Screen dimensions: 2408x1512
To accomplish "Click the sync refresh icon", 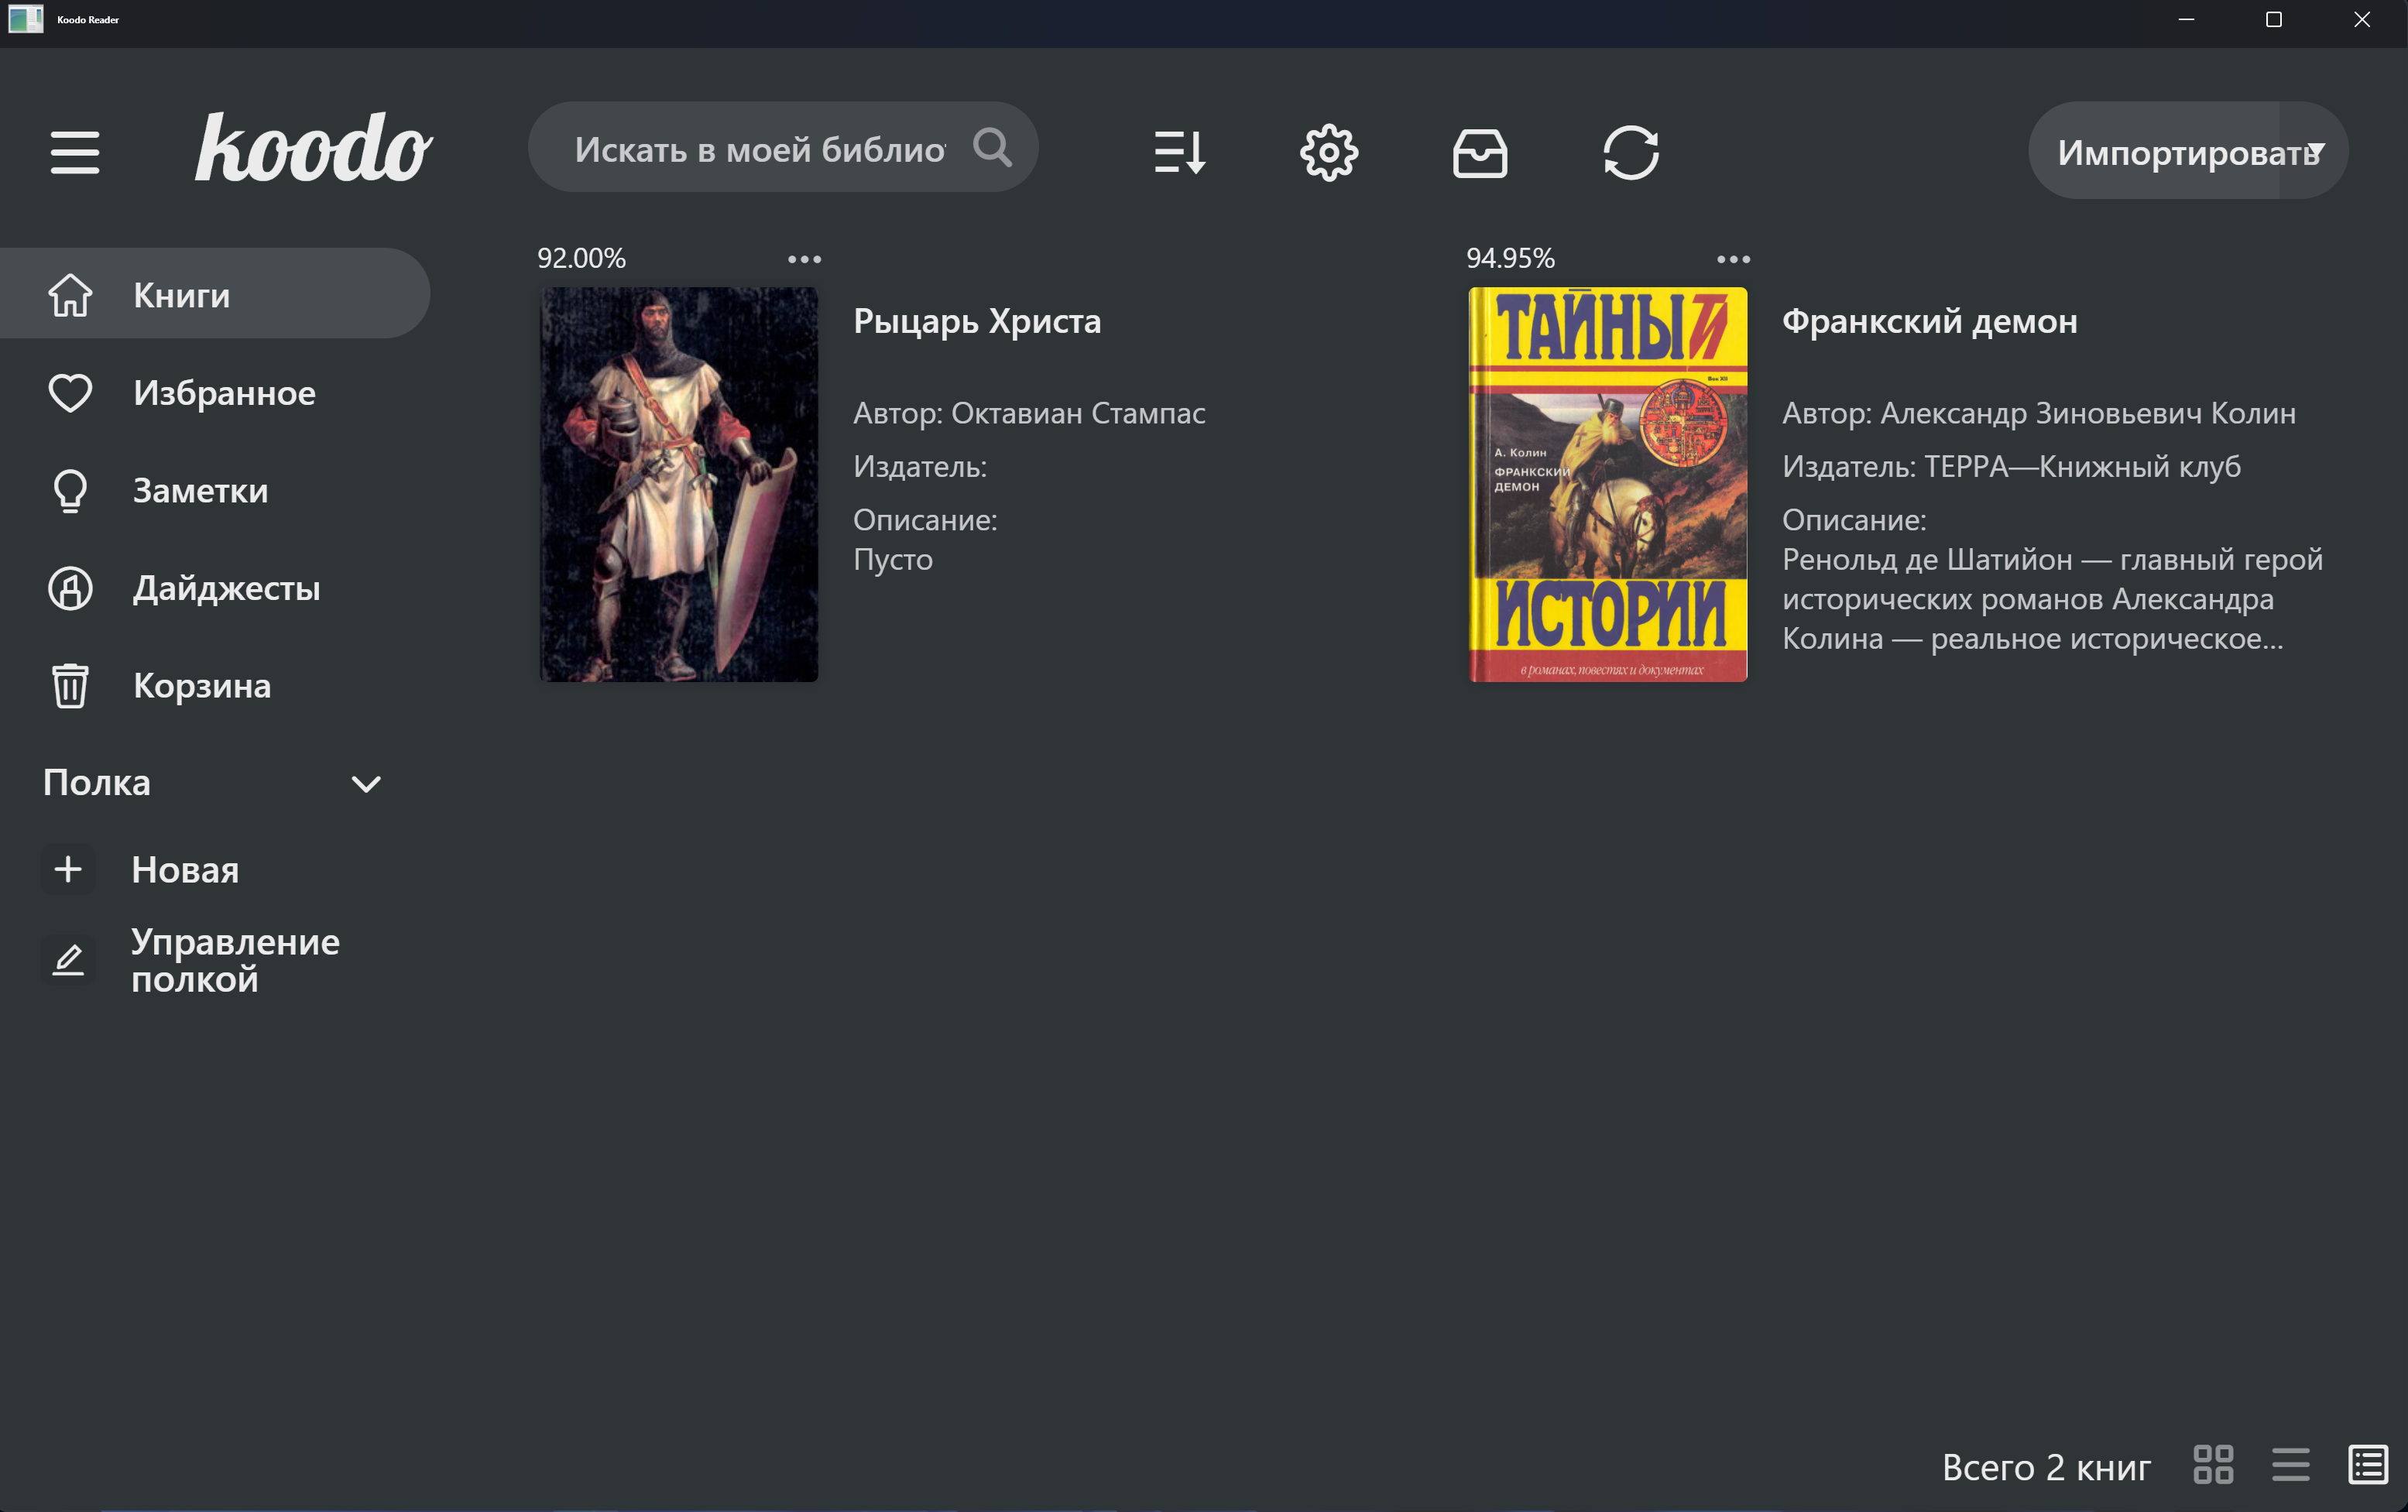I will click(x=1631, y=152).
